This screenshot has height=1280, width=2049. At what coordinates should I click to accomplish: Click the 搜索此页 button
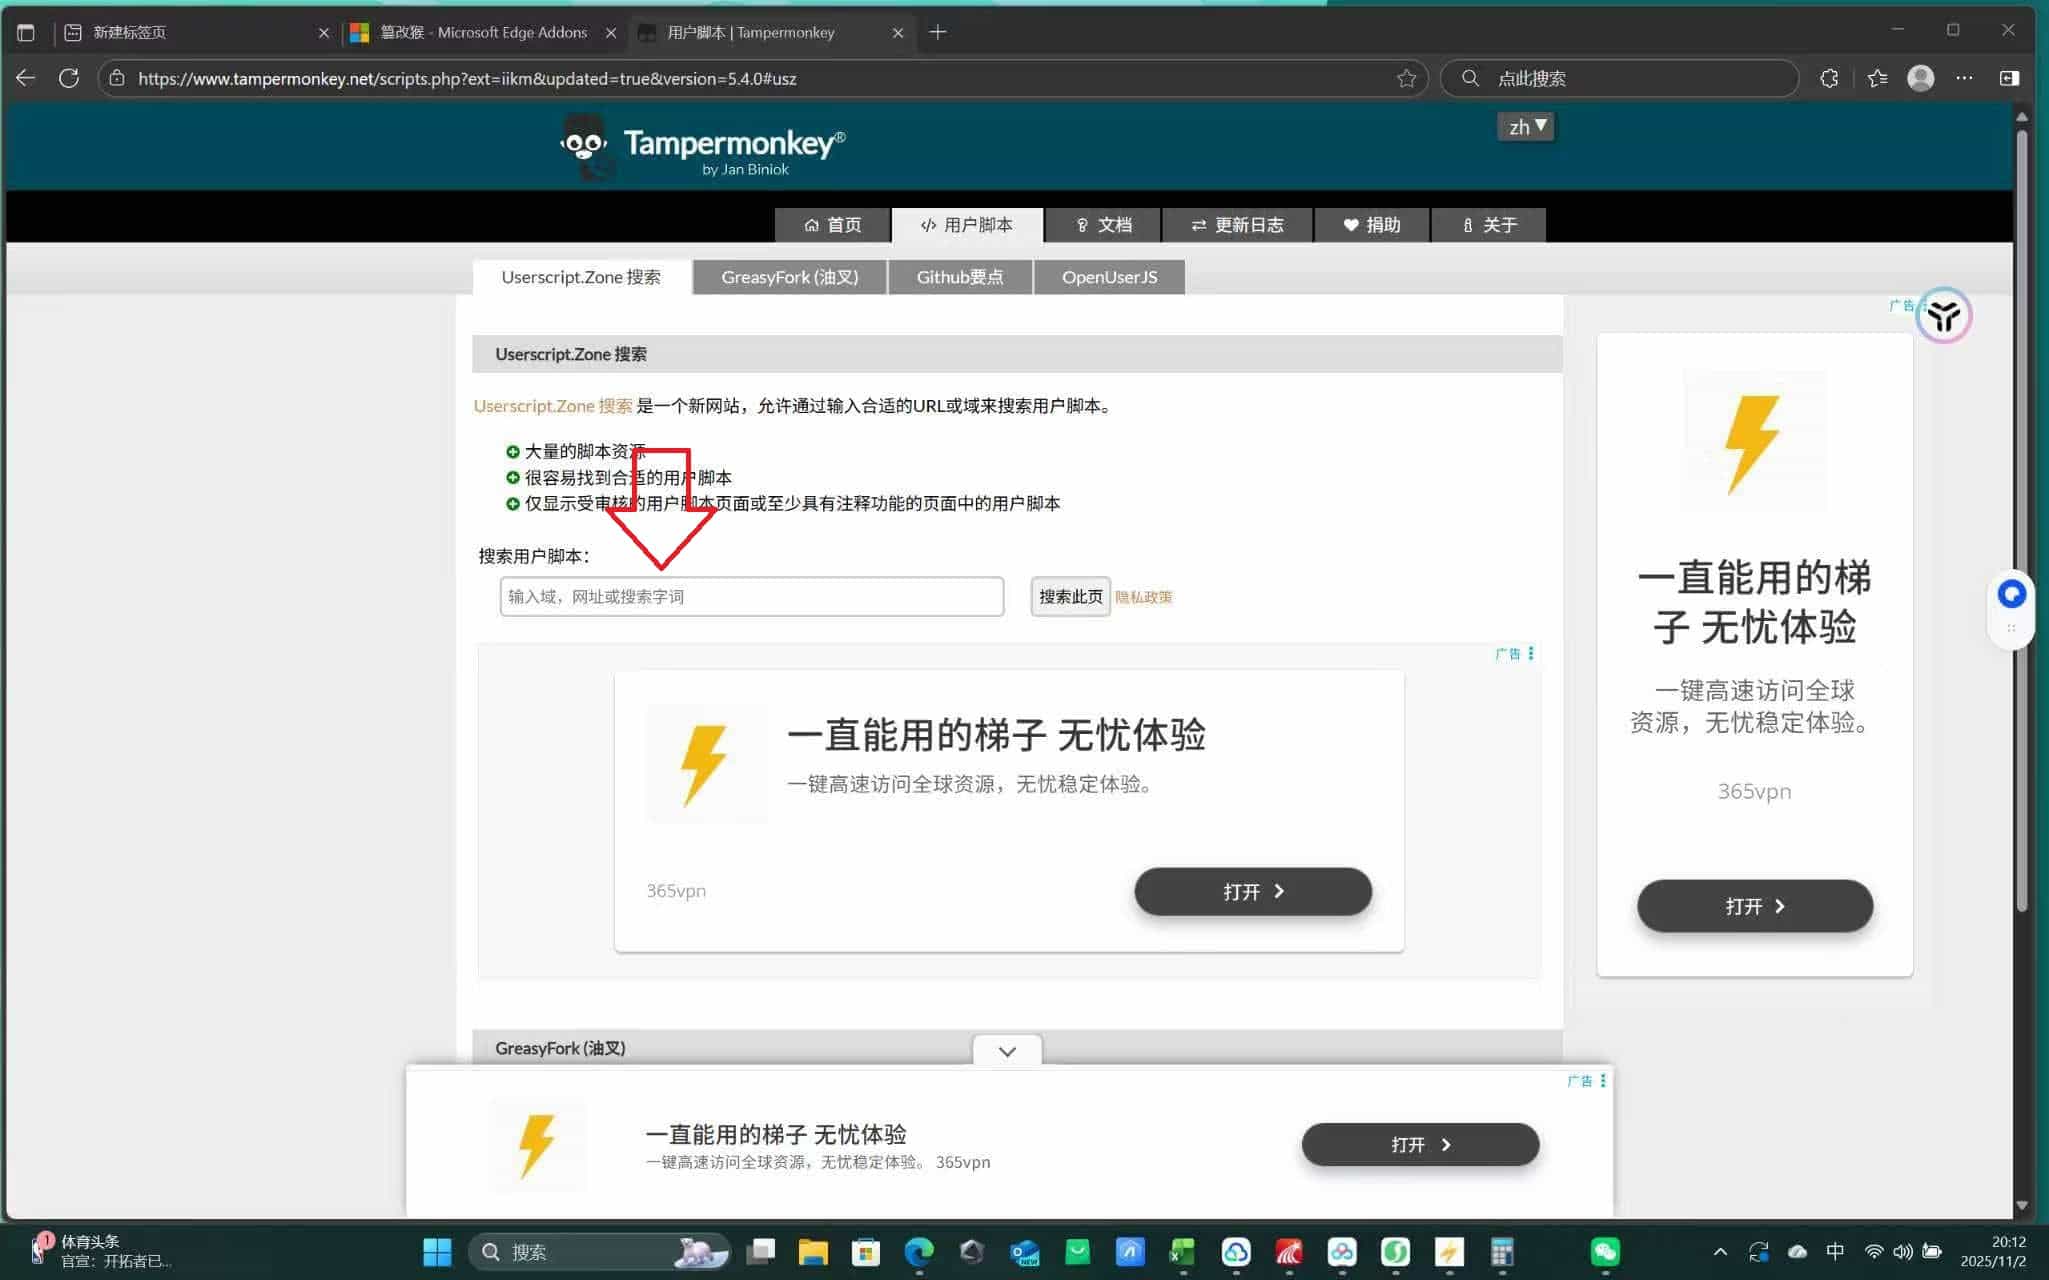click(x=1070, y=597)
